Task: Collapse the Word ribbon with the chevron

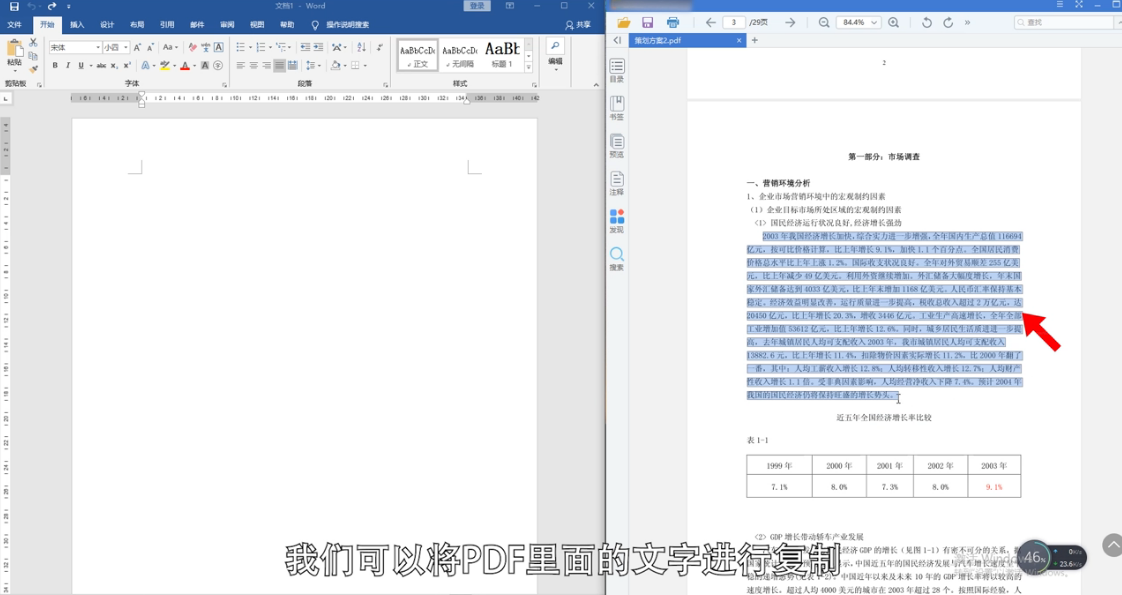Action: pos(596,84)
